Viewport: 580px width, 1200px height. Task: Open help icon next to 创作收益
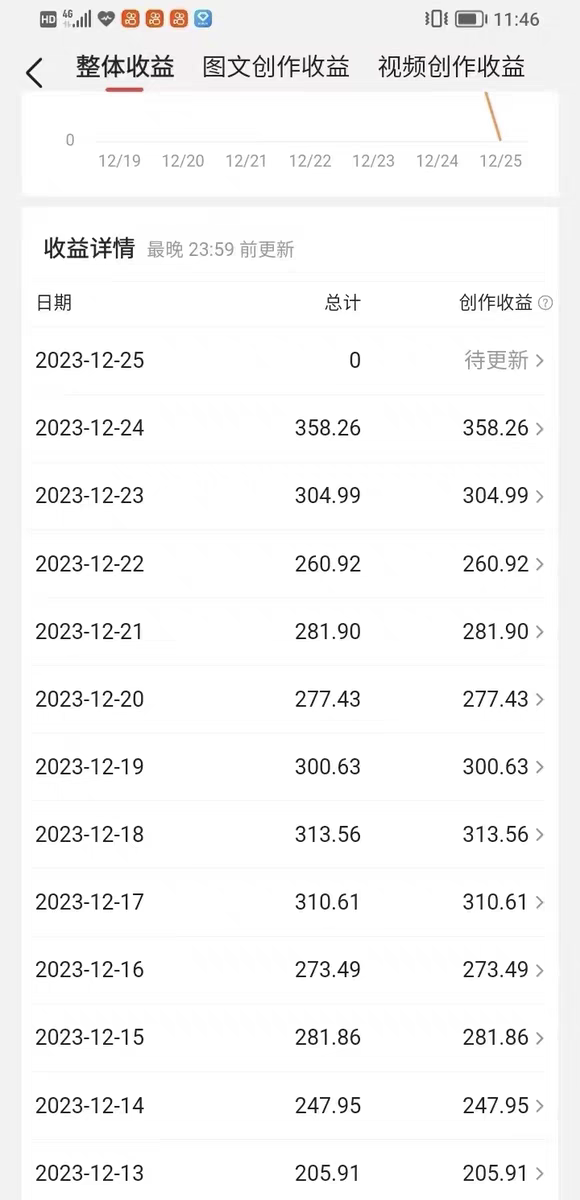(545, 303)
